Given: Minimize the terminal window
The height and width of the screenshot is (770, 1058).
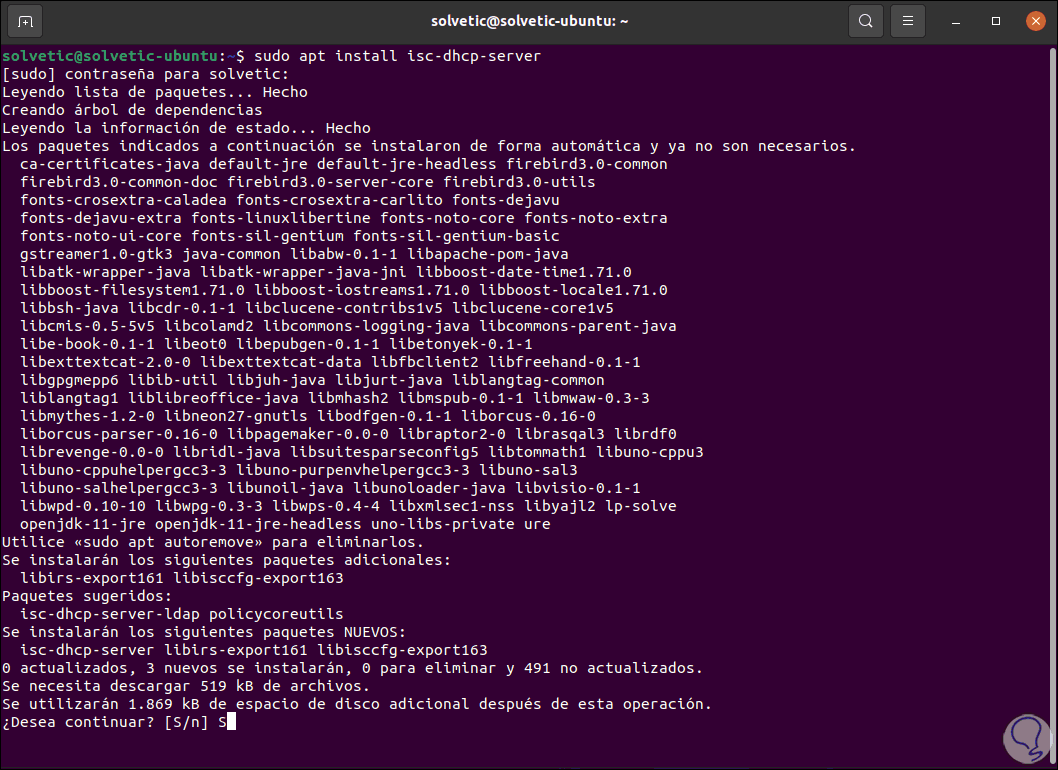Looking at the screenshot, I should pos(955,22).
